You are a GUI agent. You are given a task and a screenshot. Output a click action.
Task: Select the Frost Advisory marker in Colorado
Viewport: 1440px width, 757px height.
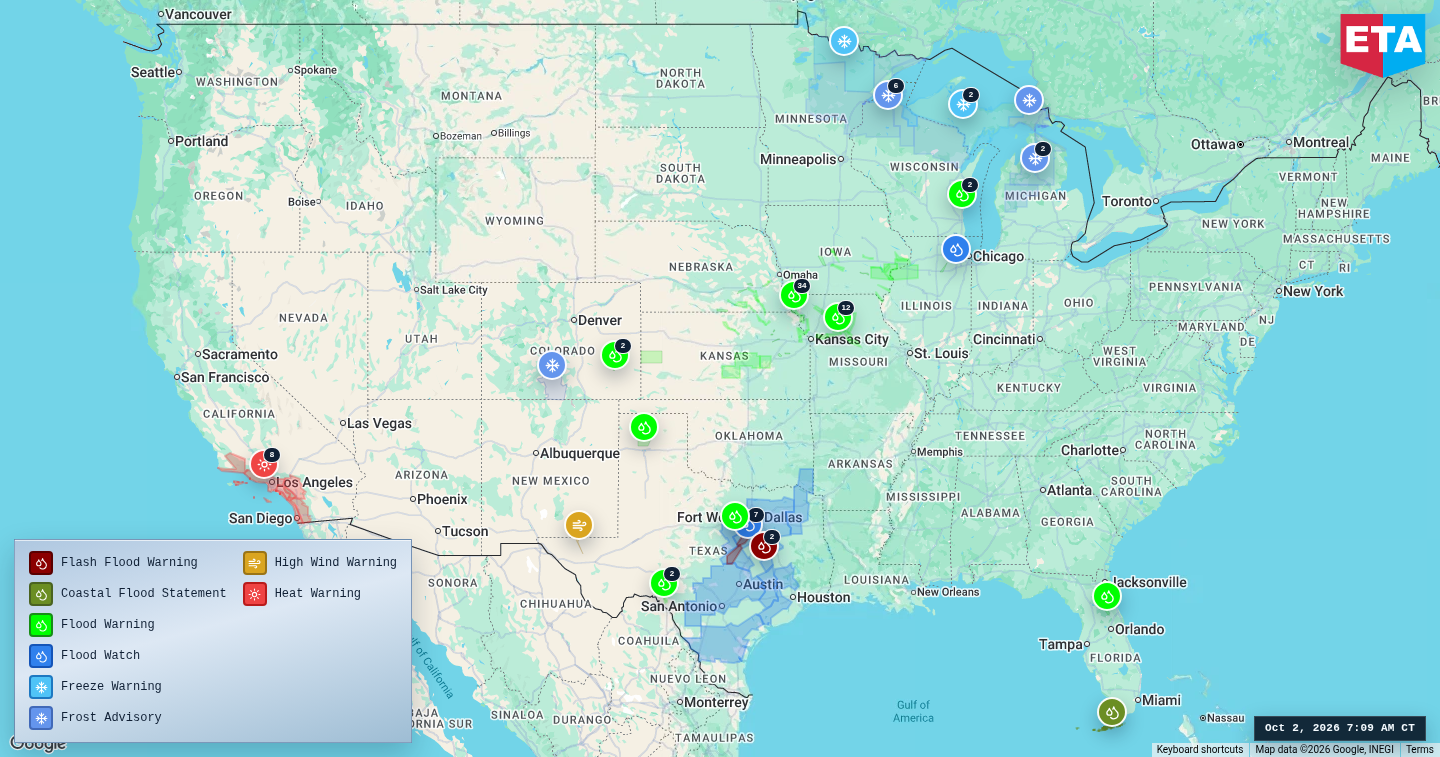(x=552, y=365)
